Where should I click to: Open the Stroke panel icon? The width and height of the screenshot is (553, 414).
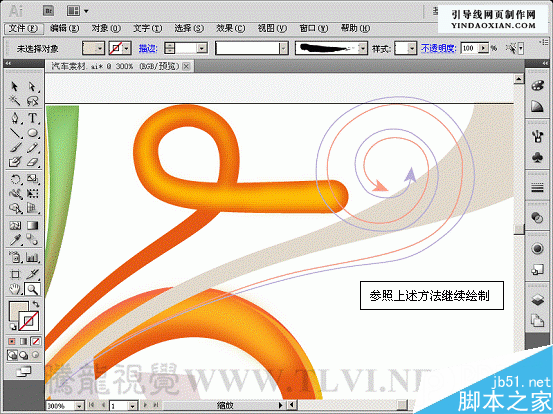[537, 188]
